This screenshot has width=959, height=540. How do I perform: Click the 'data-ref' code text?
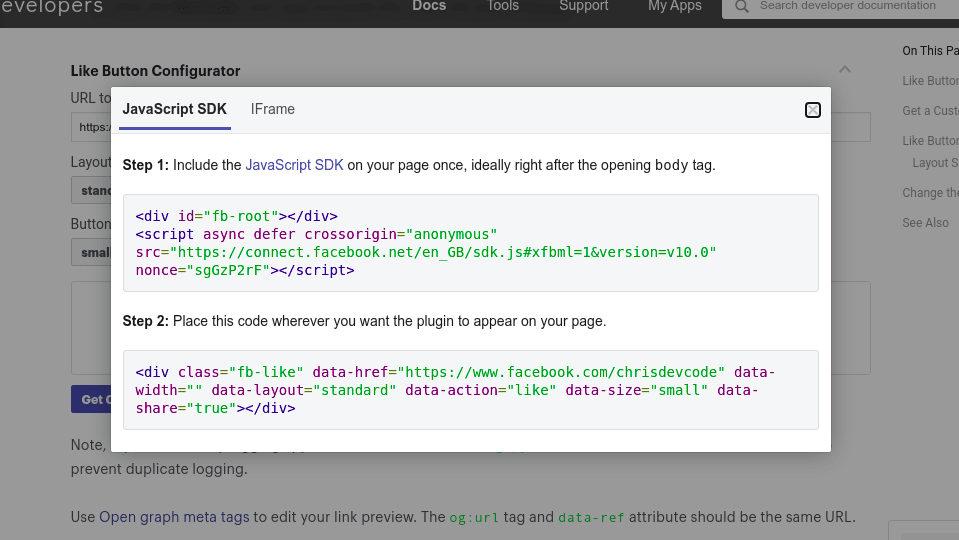591,517
